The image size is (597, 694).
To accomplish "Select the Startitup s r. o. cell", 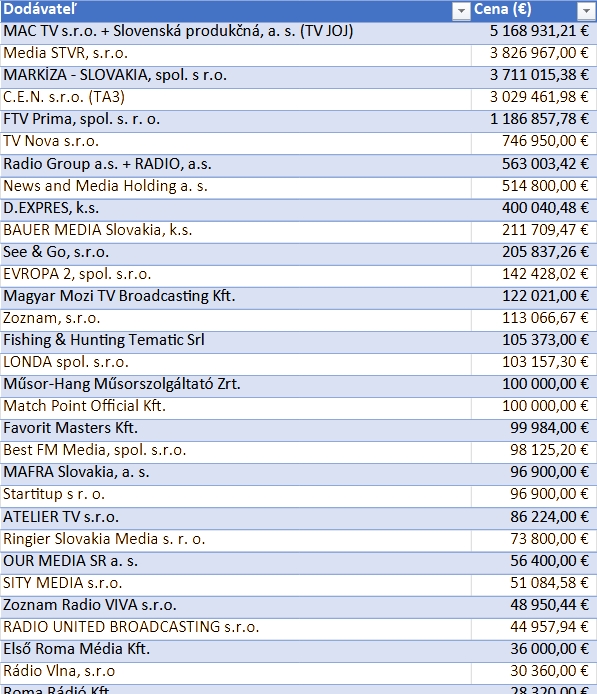I will click(x=236, y=496).
